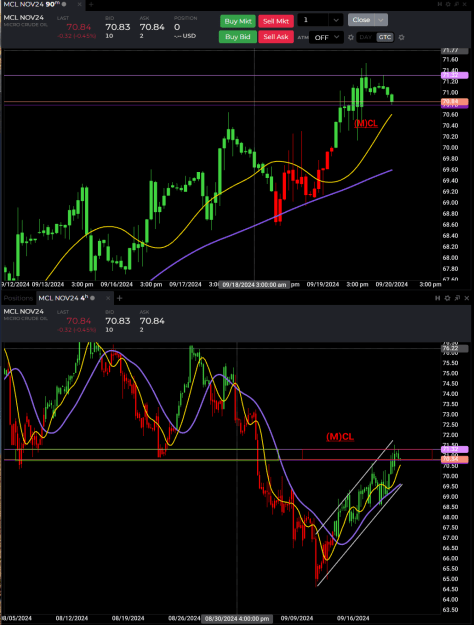474x625 pixels.
Task: Click the 09/20/2024 date on top chart axis
Action: click(391, 284)
